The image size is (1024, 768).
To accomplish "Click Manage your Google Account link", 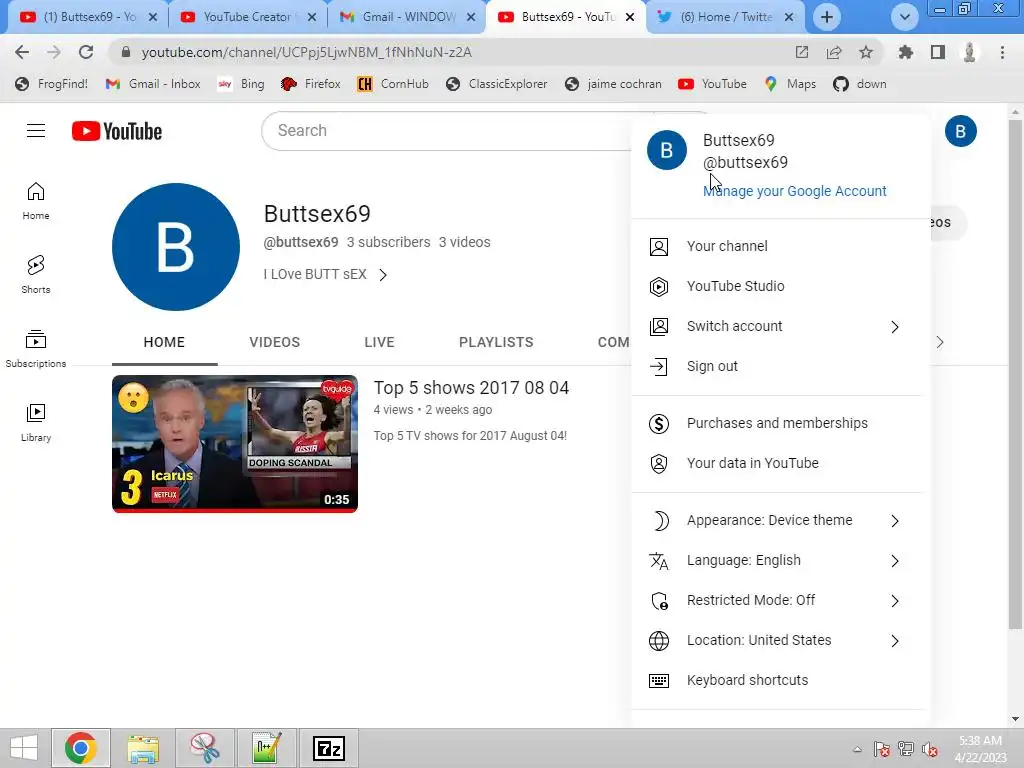I will [x=794, y=191].
